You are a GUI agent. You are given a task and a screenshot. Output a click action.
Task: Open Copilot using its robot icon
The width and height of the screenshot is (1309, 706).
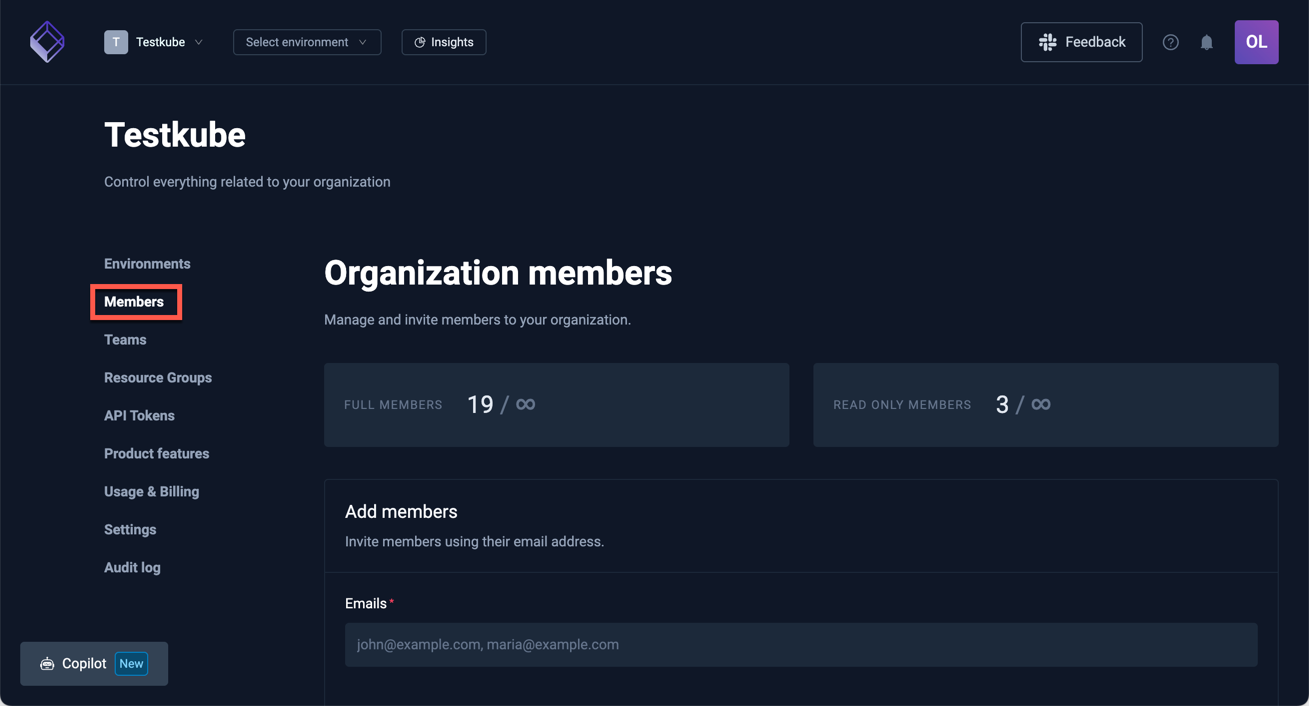tap(47, 663)
